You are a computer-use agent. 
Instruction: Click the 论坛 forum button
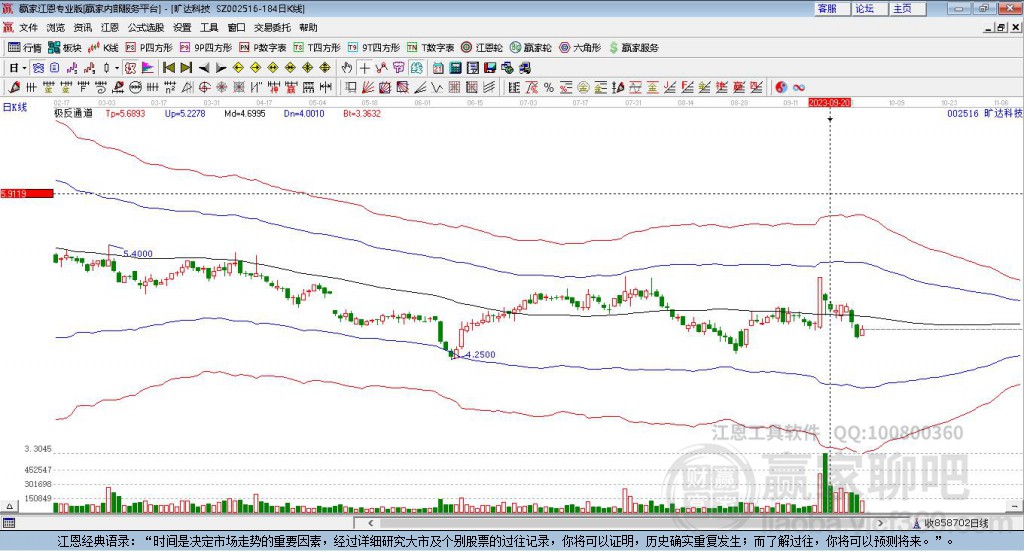click(x=869, y=8)
